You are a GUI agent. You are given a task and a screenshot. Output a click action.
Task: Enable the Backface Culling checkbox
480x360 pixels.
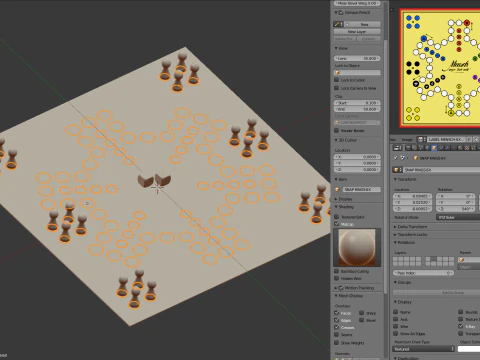tap(337, 271)
